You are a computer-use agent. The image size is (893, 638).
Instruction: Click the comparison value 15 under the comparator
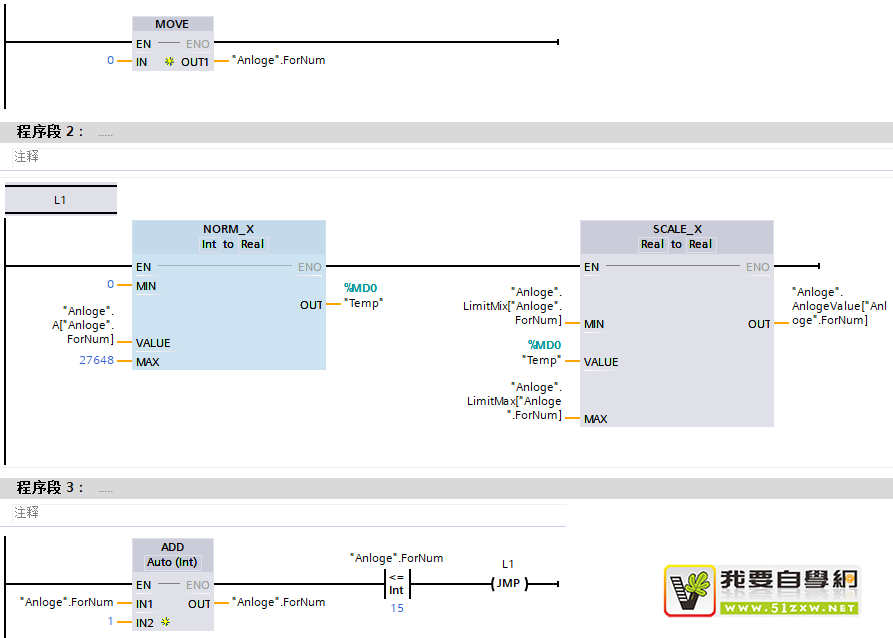click(x=397, y=608)
